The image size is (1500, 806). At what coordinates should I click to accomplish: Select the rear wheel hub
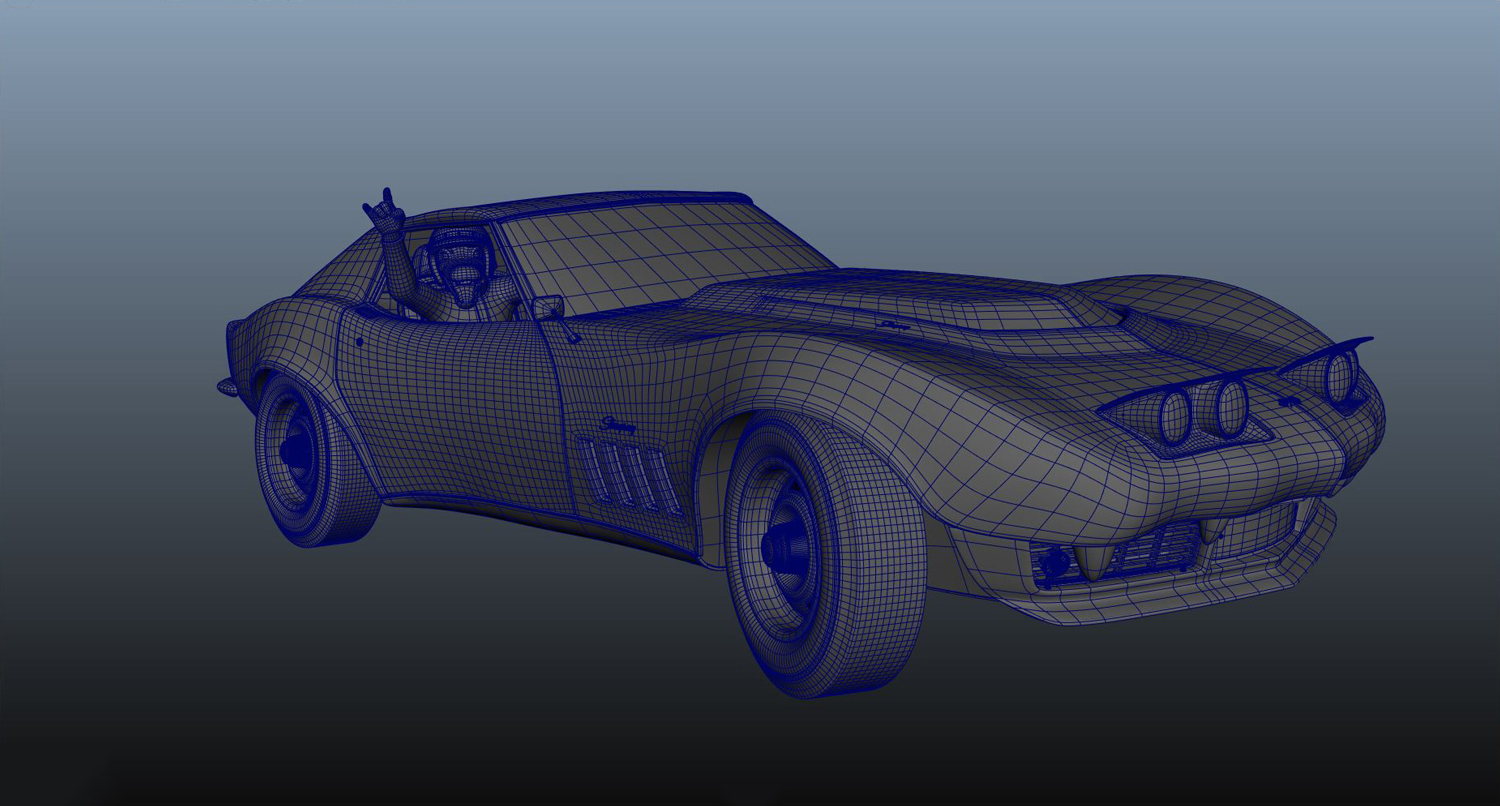point(293,452)
